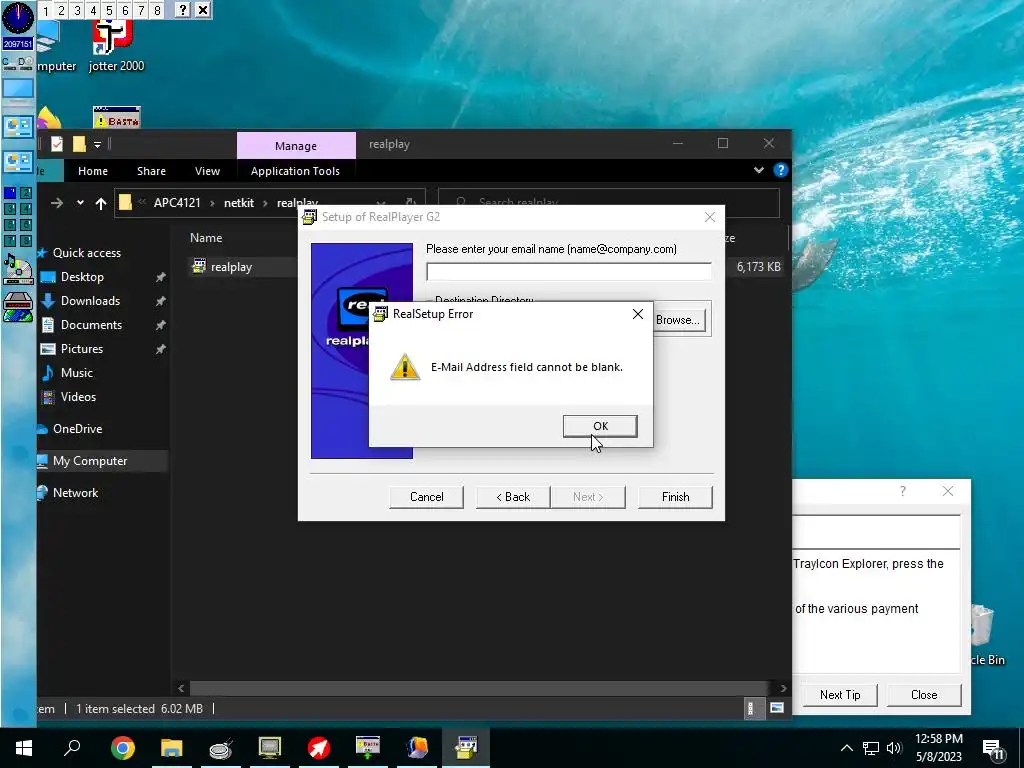
Task: Open Documents in the navigation pane
Action: click(x=91, y=325)
